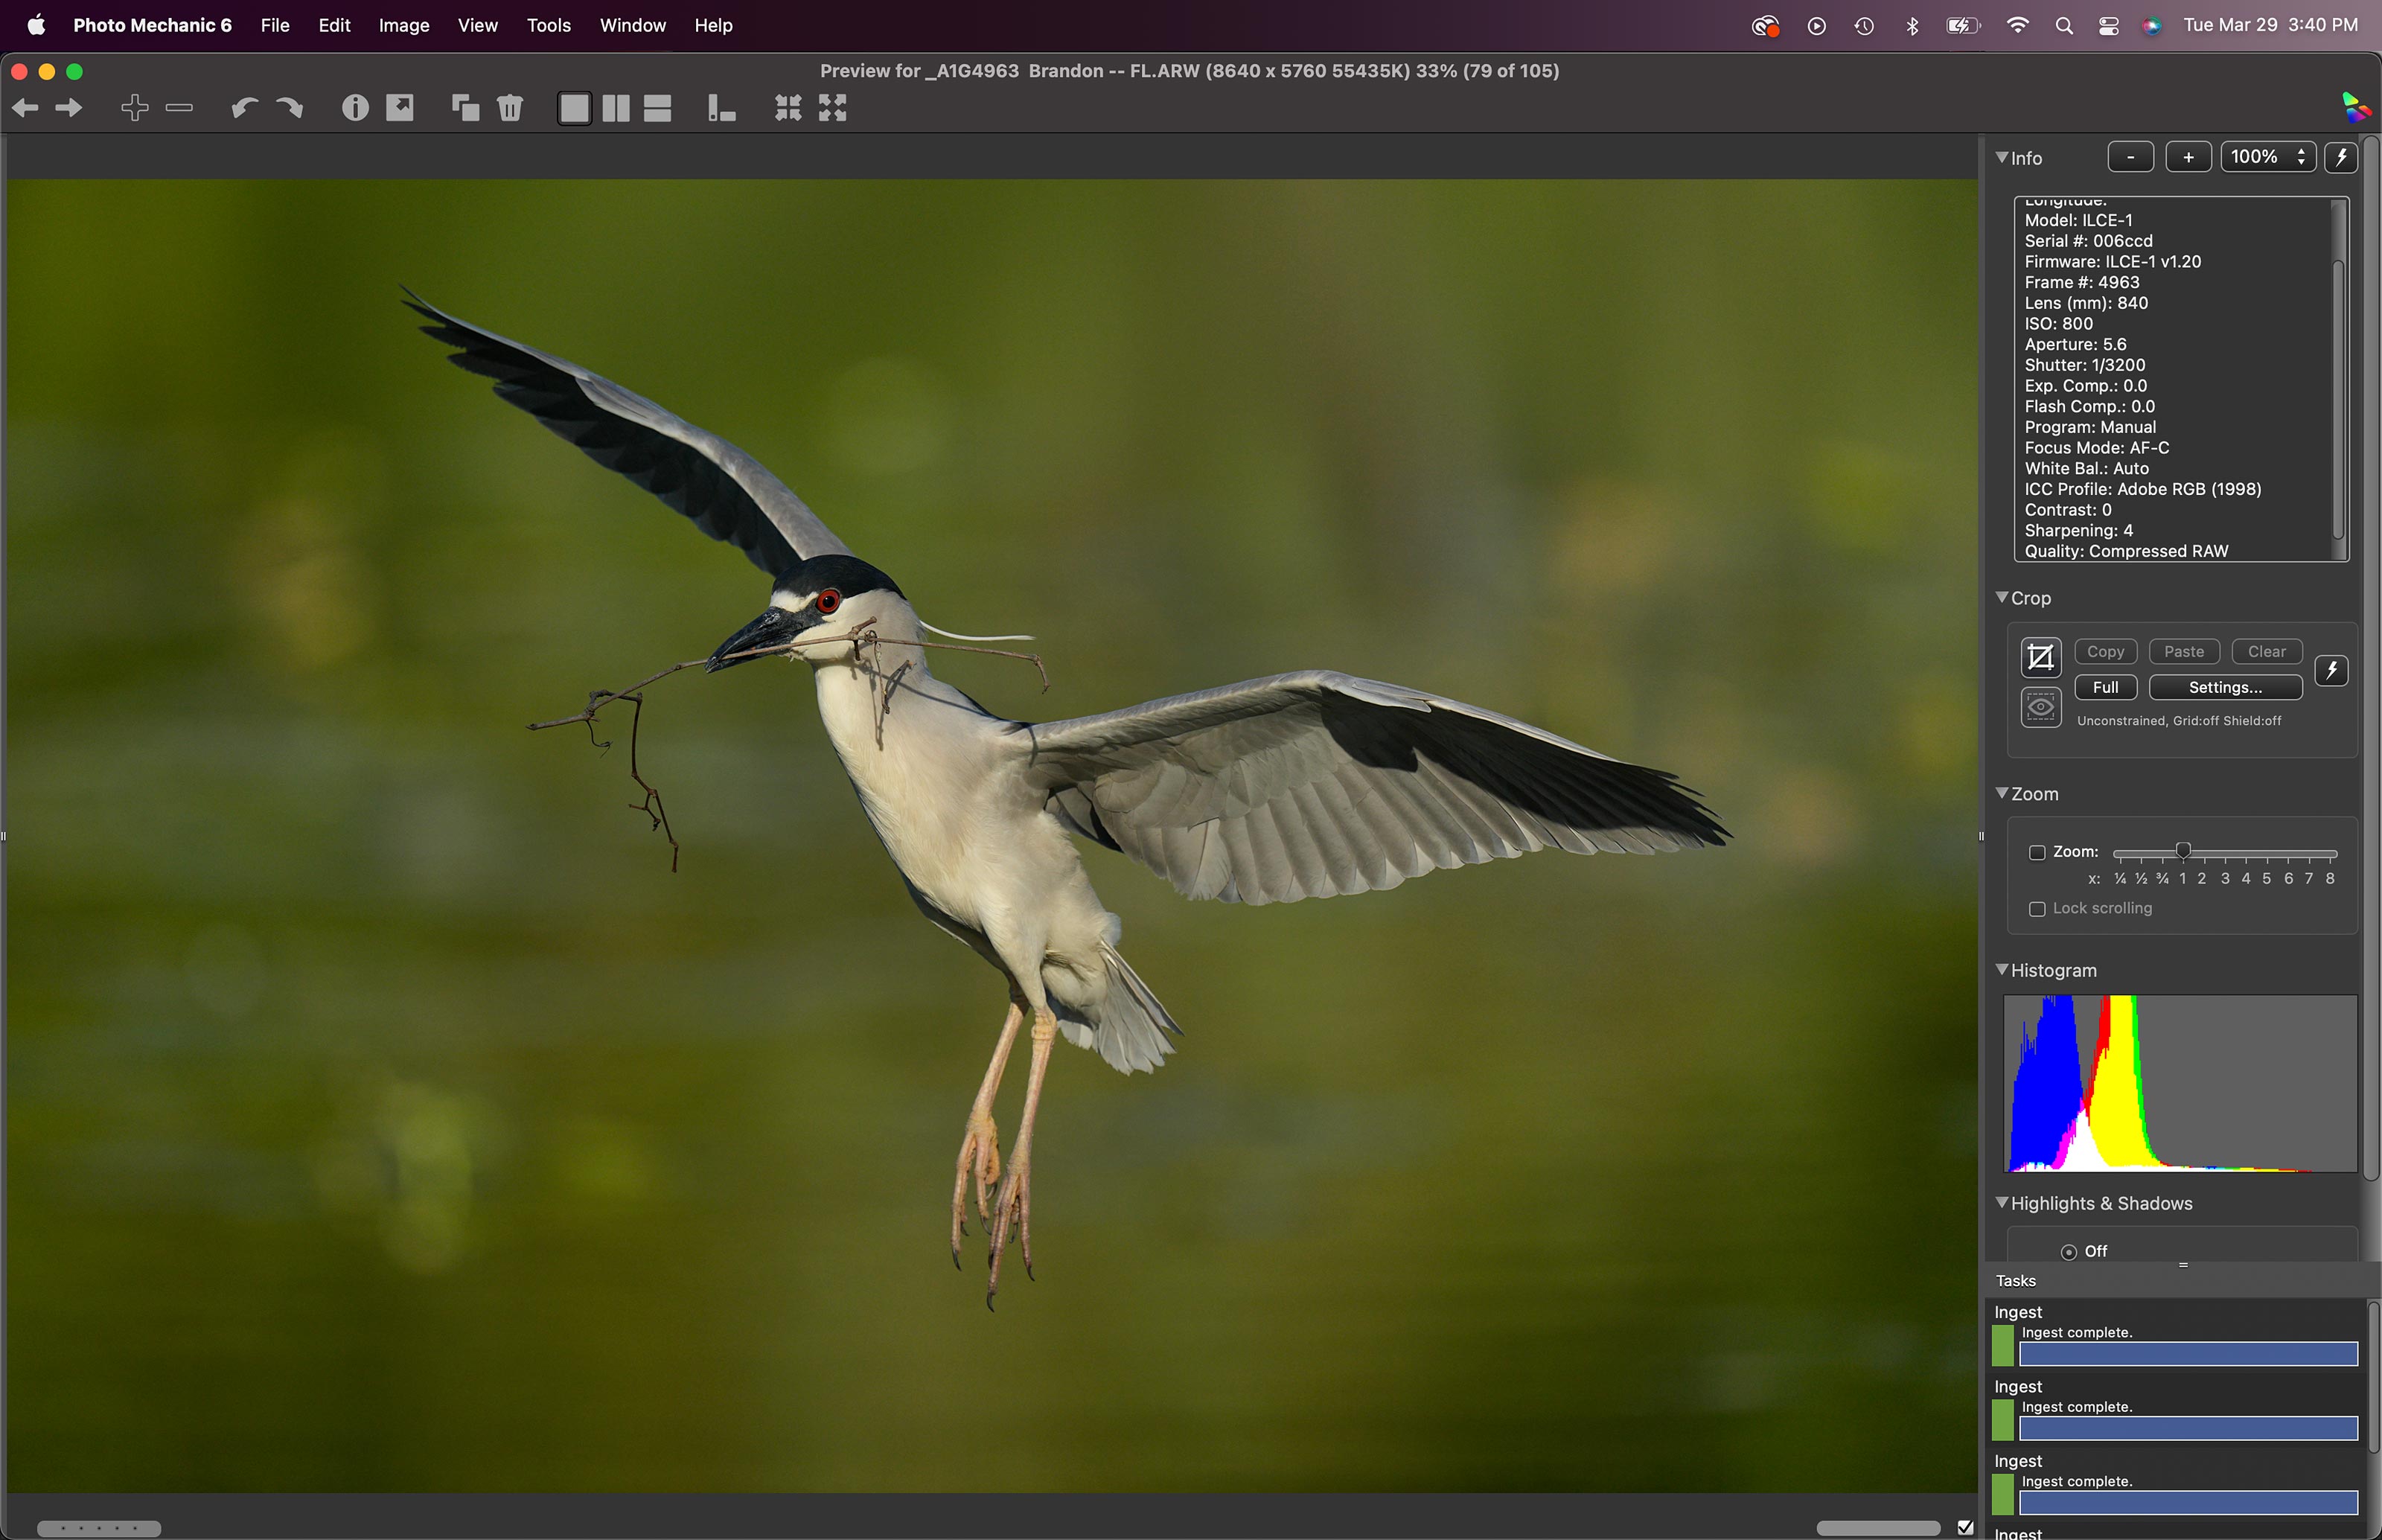
Task: Open the image info (i) icon
Action: 355,108
